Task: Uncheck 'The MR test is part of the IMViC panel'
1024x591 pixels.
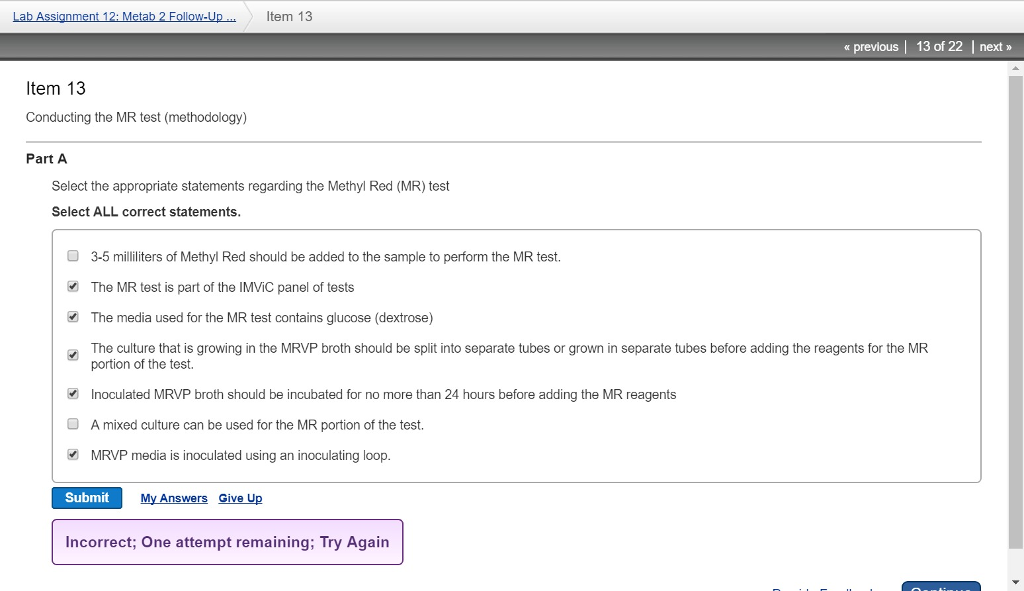Action: (72, 286)
